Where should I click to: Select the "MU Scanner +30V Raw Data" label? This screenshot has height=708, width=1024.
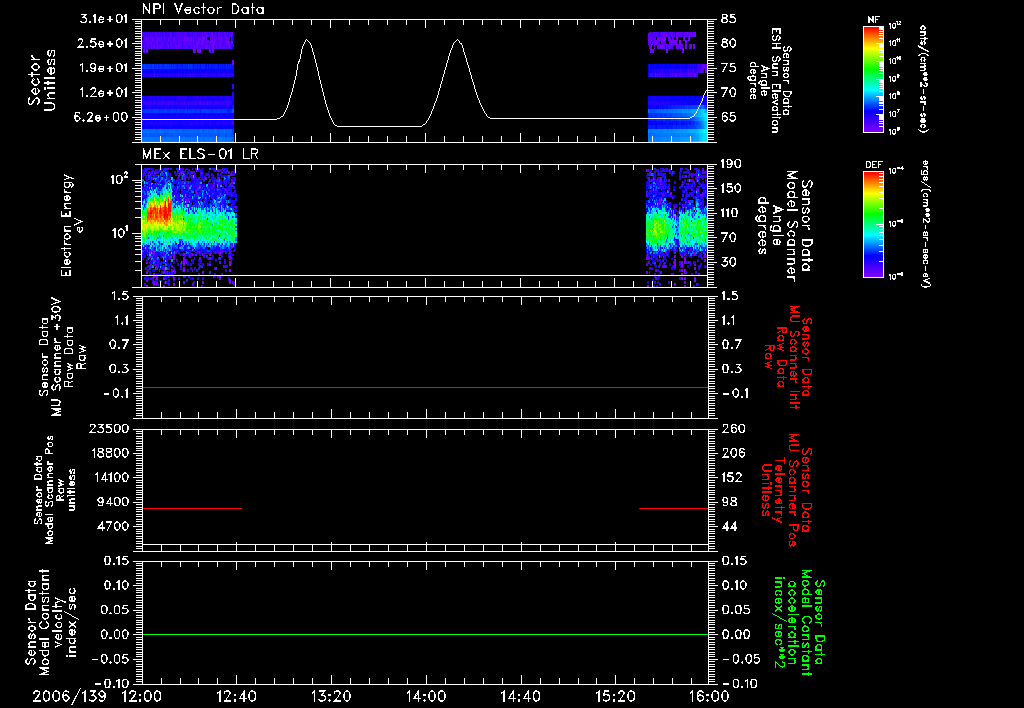tap(62, 357)
